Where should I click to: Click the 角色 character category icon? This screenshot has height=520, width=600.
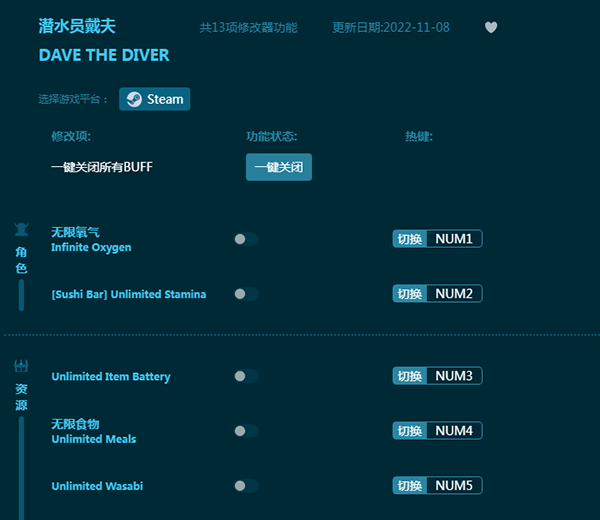point(21,229)
